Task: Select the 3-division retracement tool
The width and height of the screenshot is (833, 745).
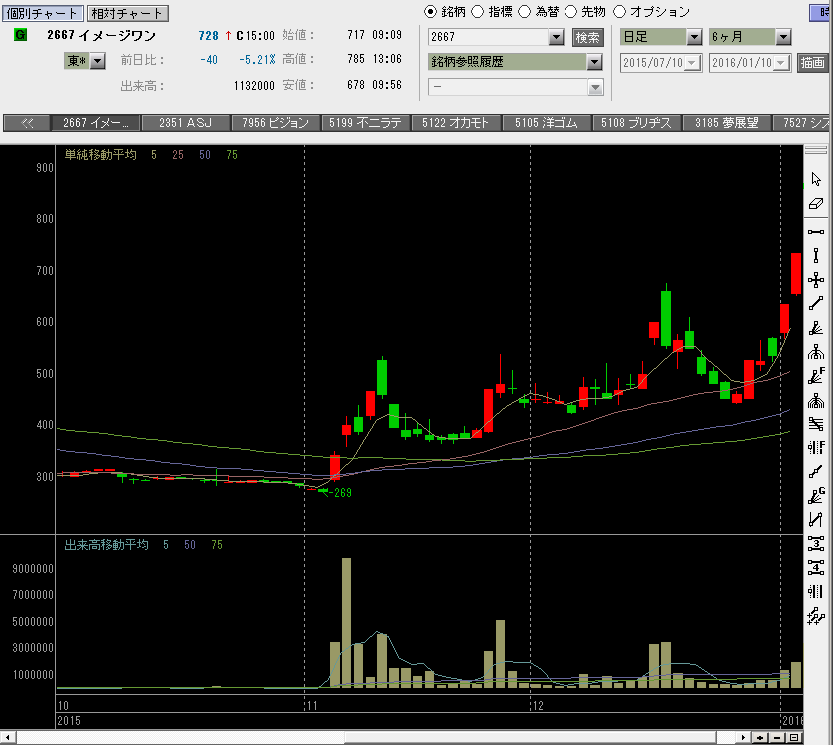Action: click(816, 543)
